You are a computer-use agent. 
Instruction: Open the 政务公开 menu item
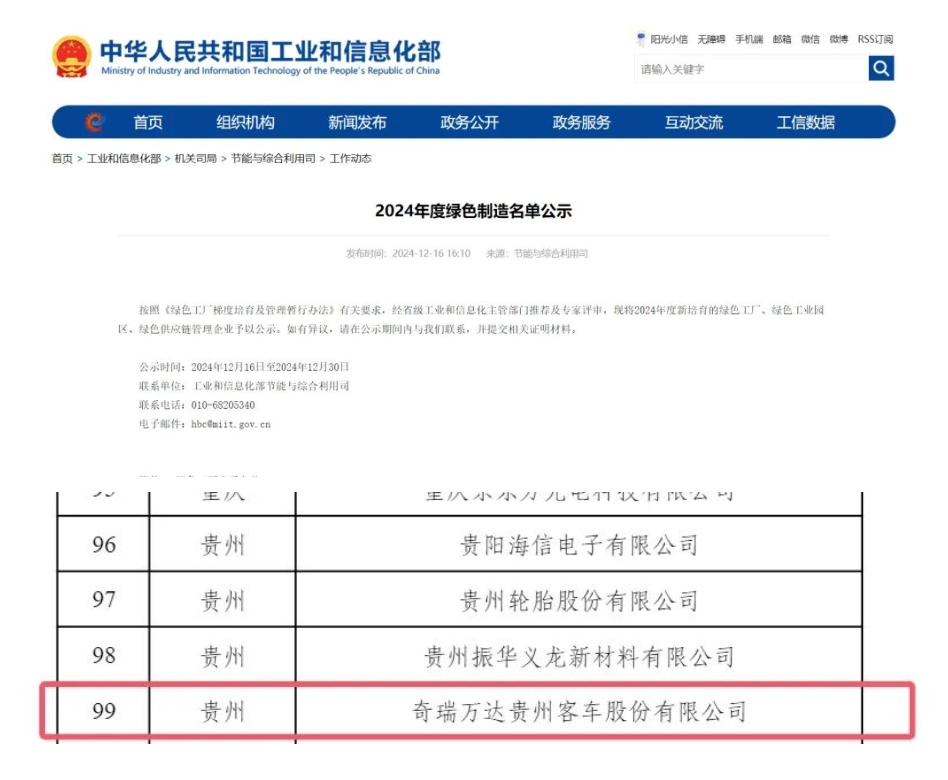click(x=469, y=123)
